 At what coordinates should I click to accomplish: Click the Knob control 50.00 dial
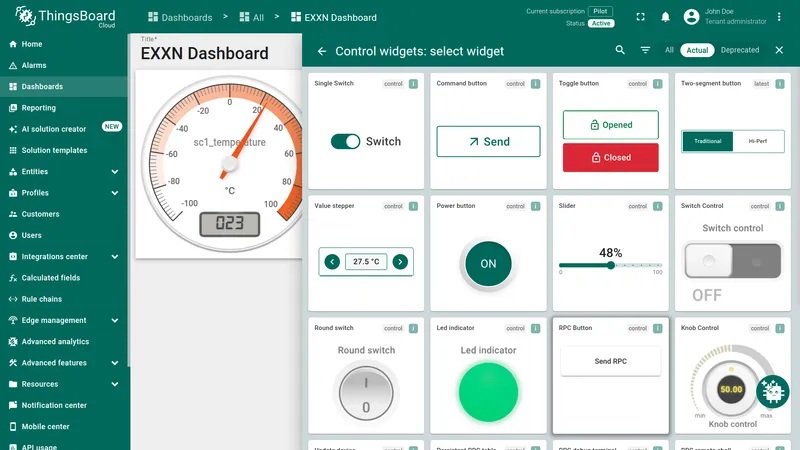point(731,389)
